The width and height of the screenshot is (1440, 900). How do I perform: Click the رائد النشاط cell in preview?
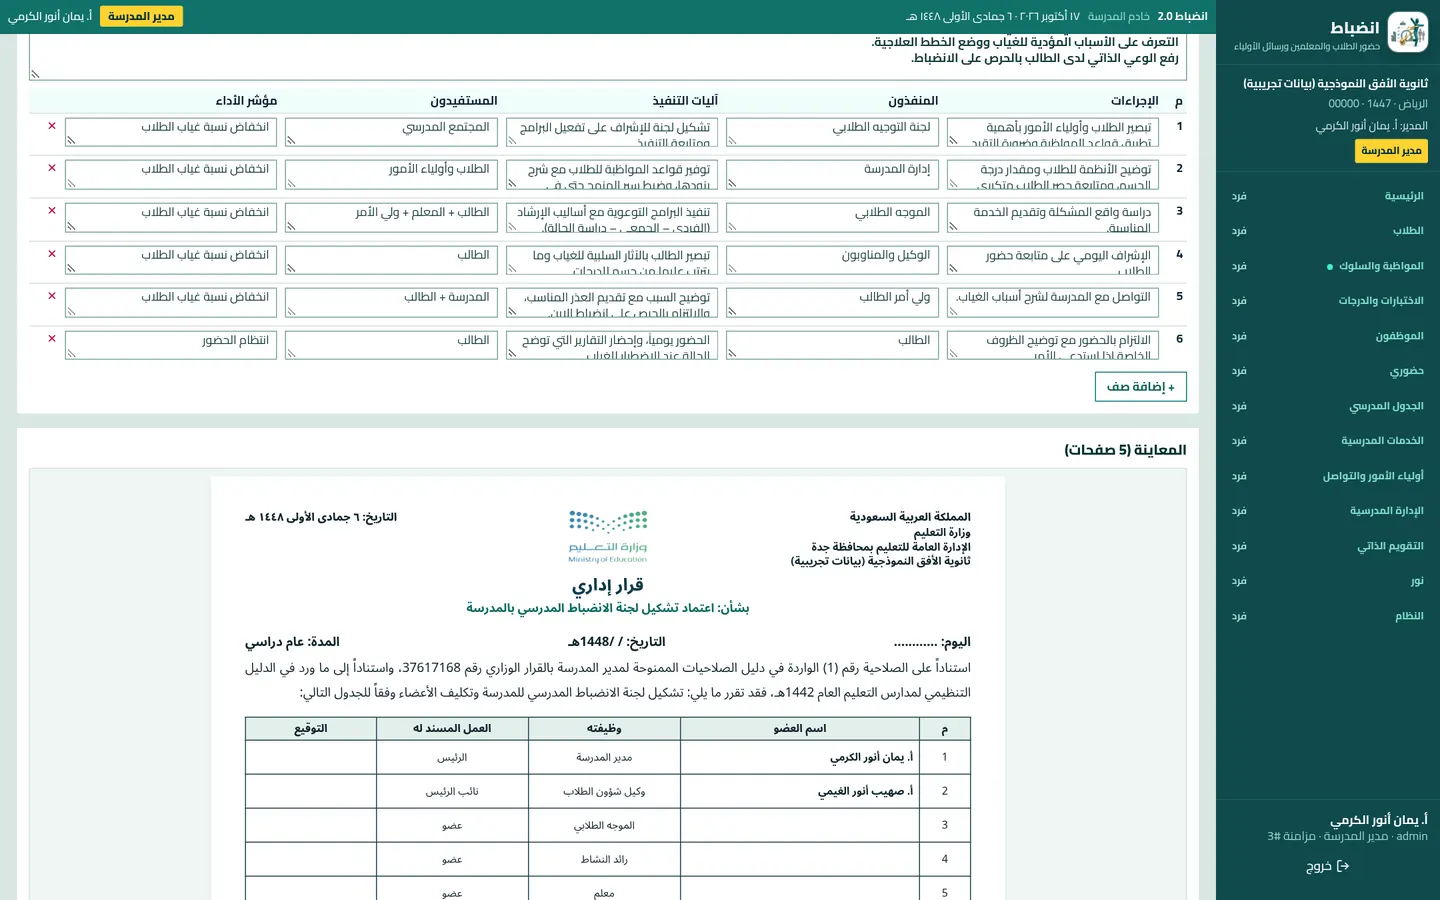[x=604, y=859]
